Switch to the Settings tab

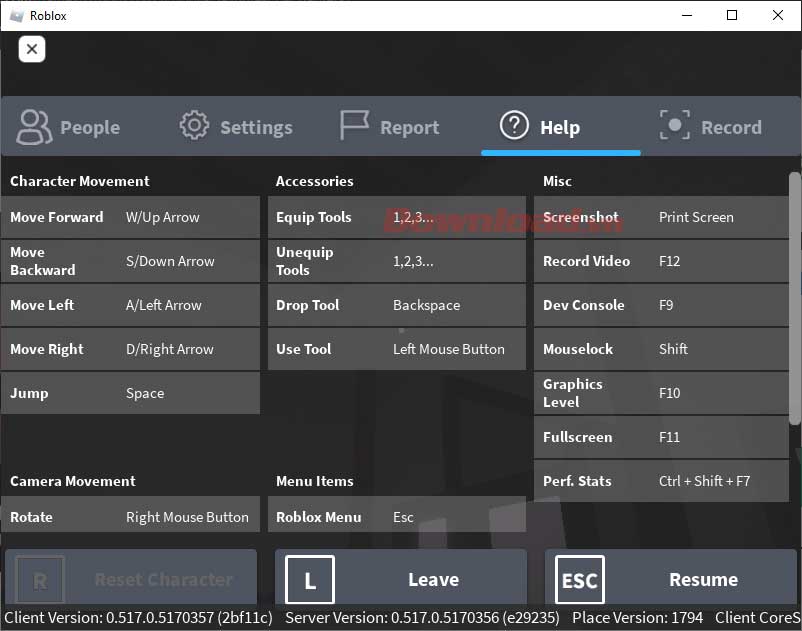pos(237,127)
